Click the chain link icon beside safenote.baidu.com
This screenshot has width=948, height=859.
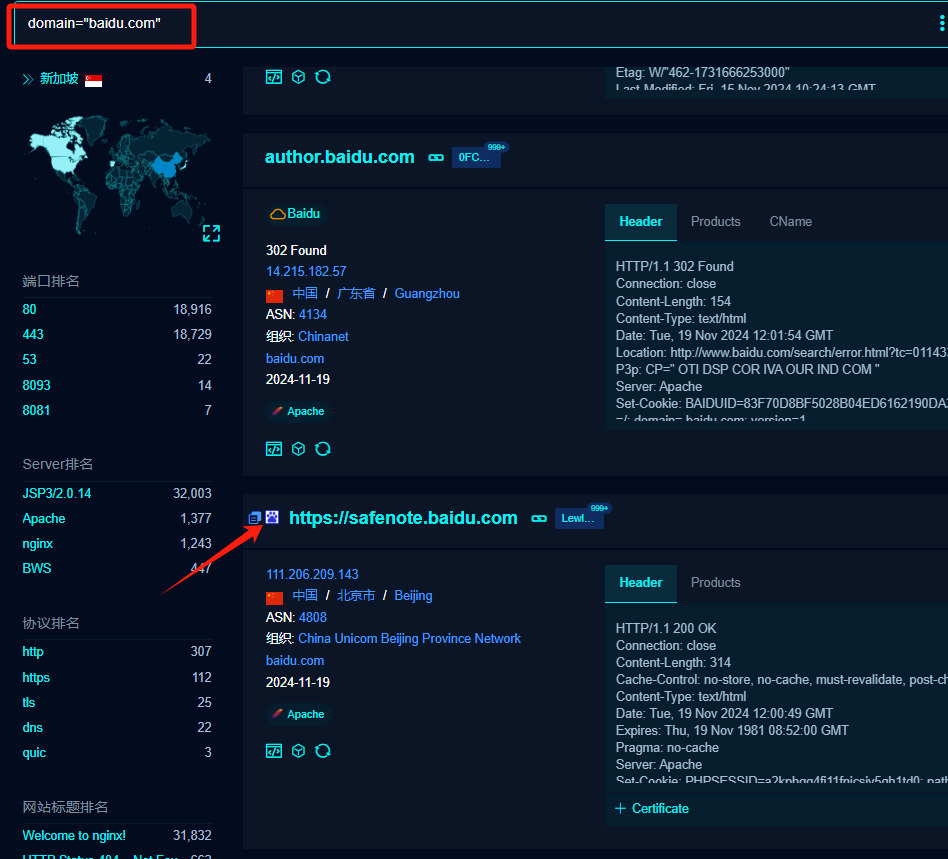tap(539, 519)
